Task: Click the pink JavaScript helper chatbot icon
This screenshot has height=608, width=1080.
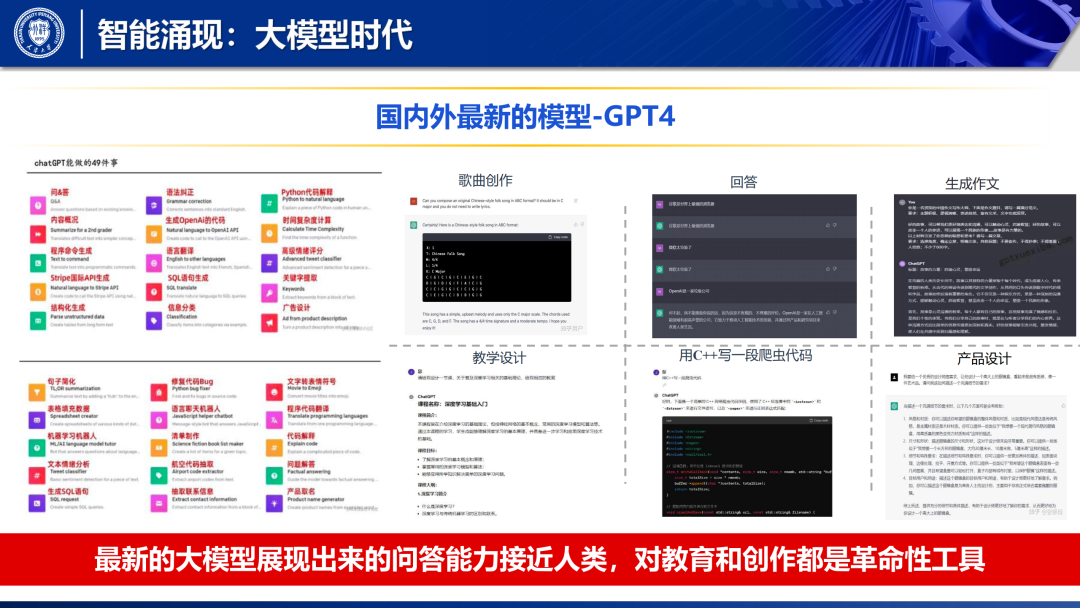Action: (158, 420)
